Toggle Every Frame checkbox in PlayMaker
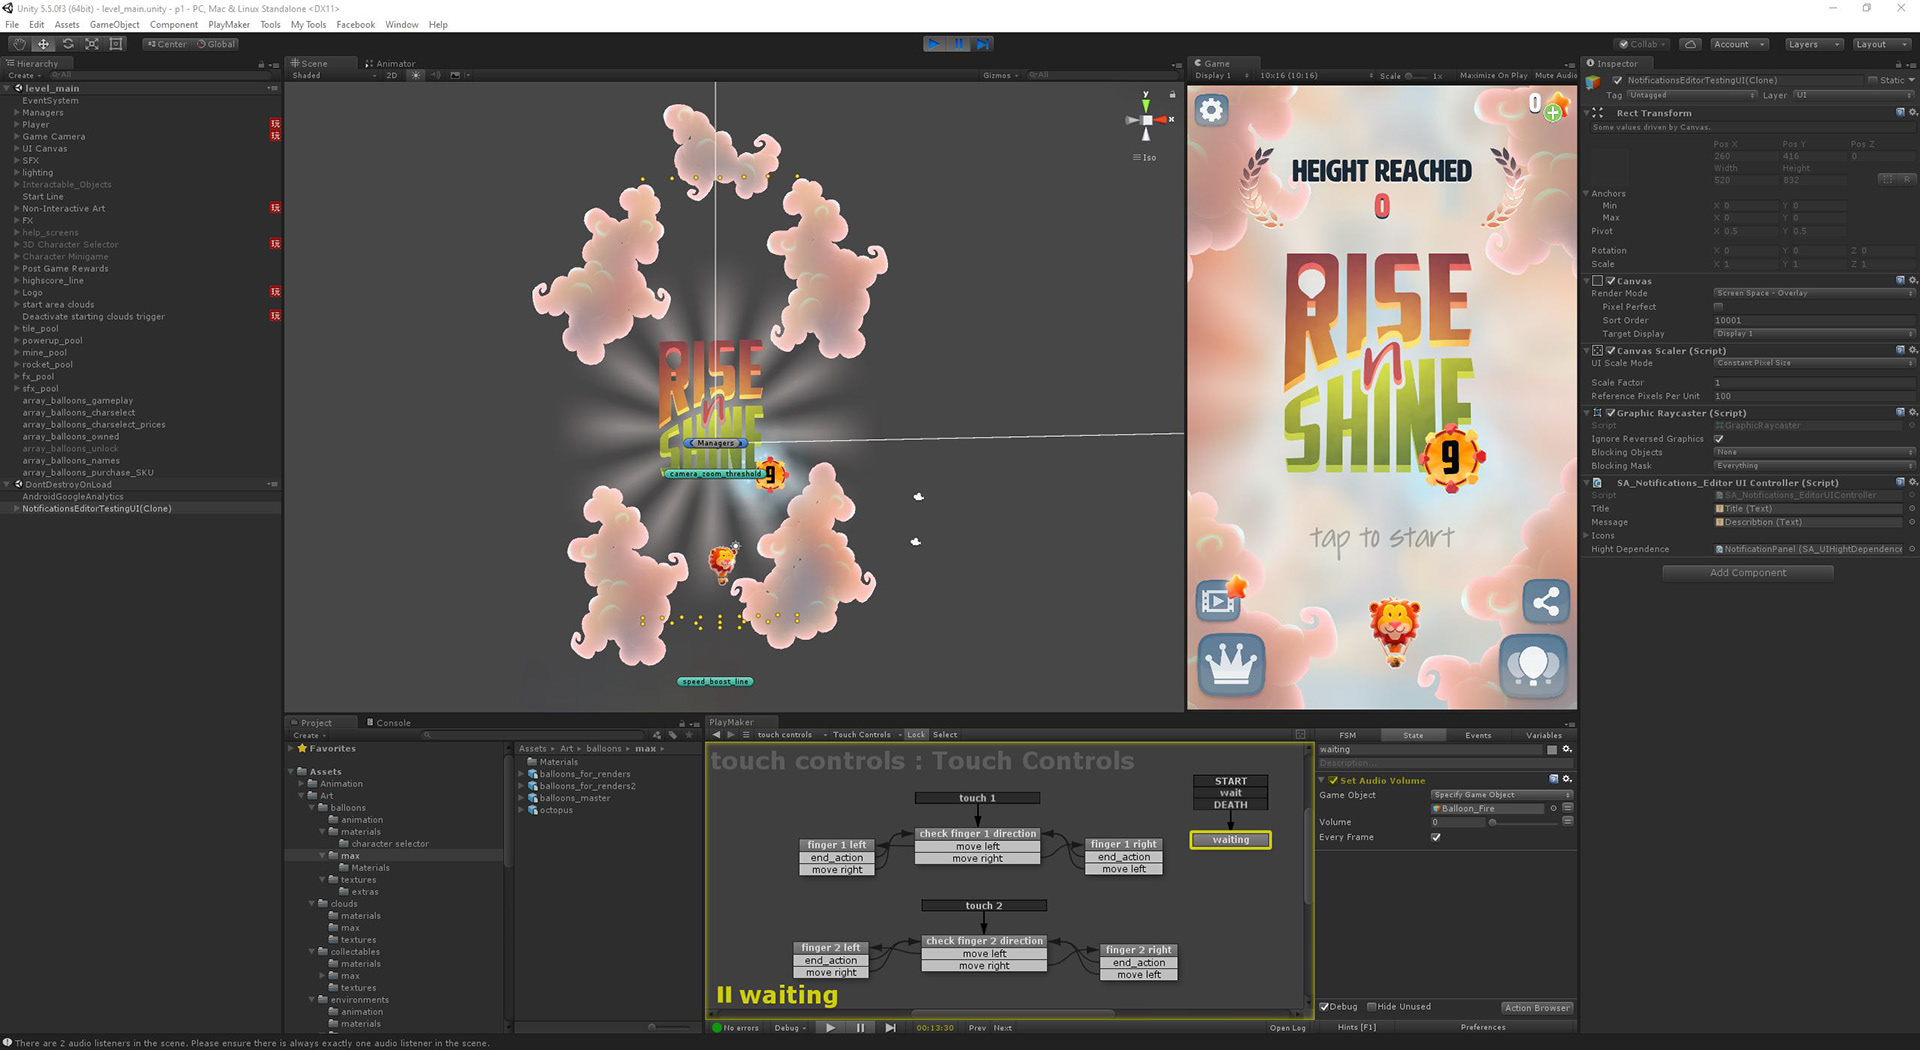Viewport: 1920px width, 1050px height. coord(1436,837)
